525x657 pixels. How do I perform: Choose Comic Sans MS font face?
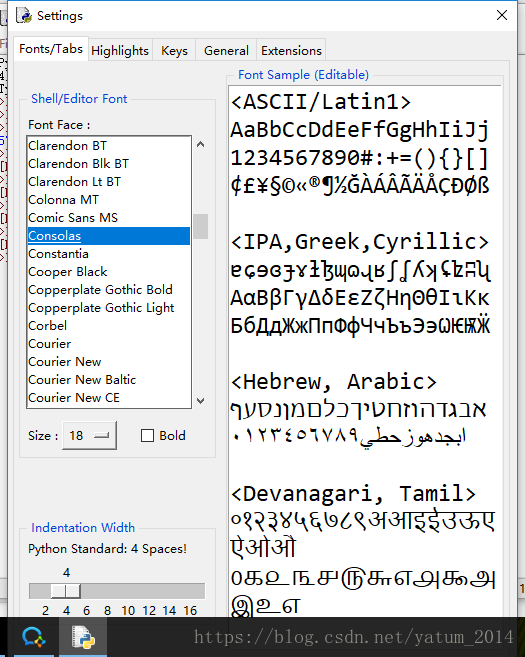coord(73,218)
